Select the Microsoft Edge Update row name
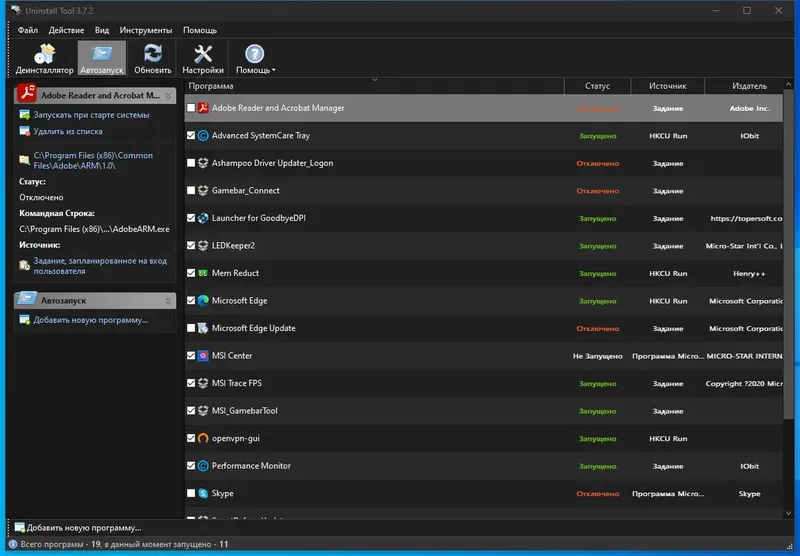Screen dimensions: 800x556 (254, 328)
